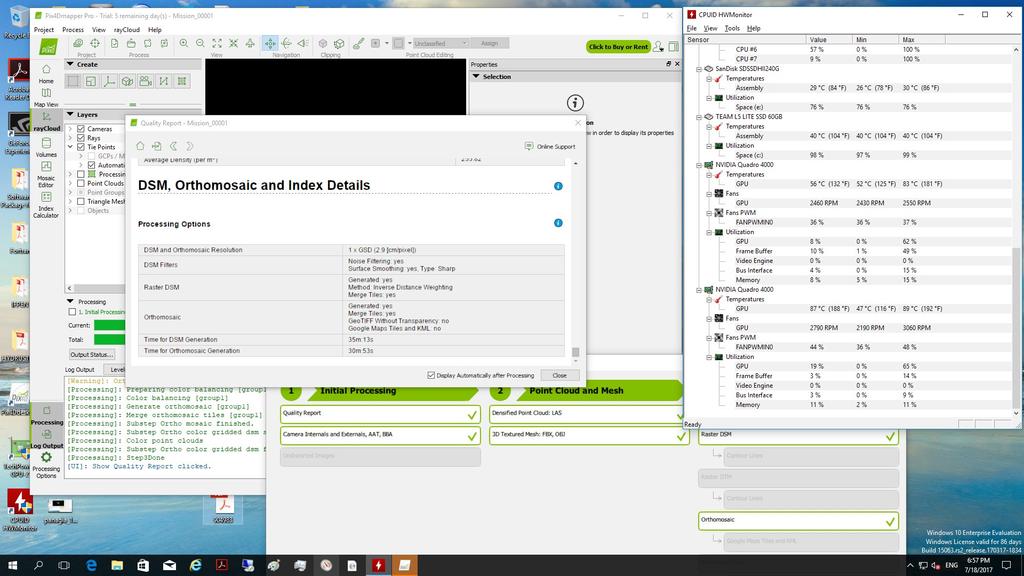Open the Mosaic Editor
Viewport: 1024px width, 576px height.
point(46,174)
